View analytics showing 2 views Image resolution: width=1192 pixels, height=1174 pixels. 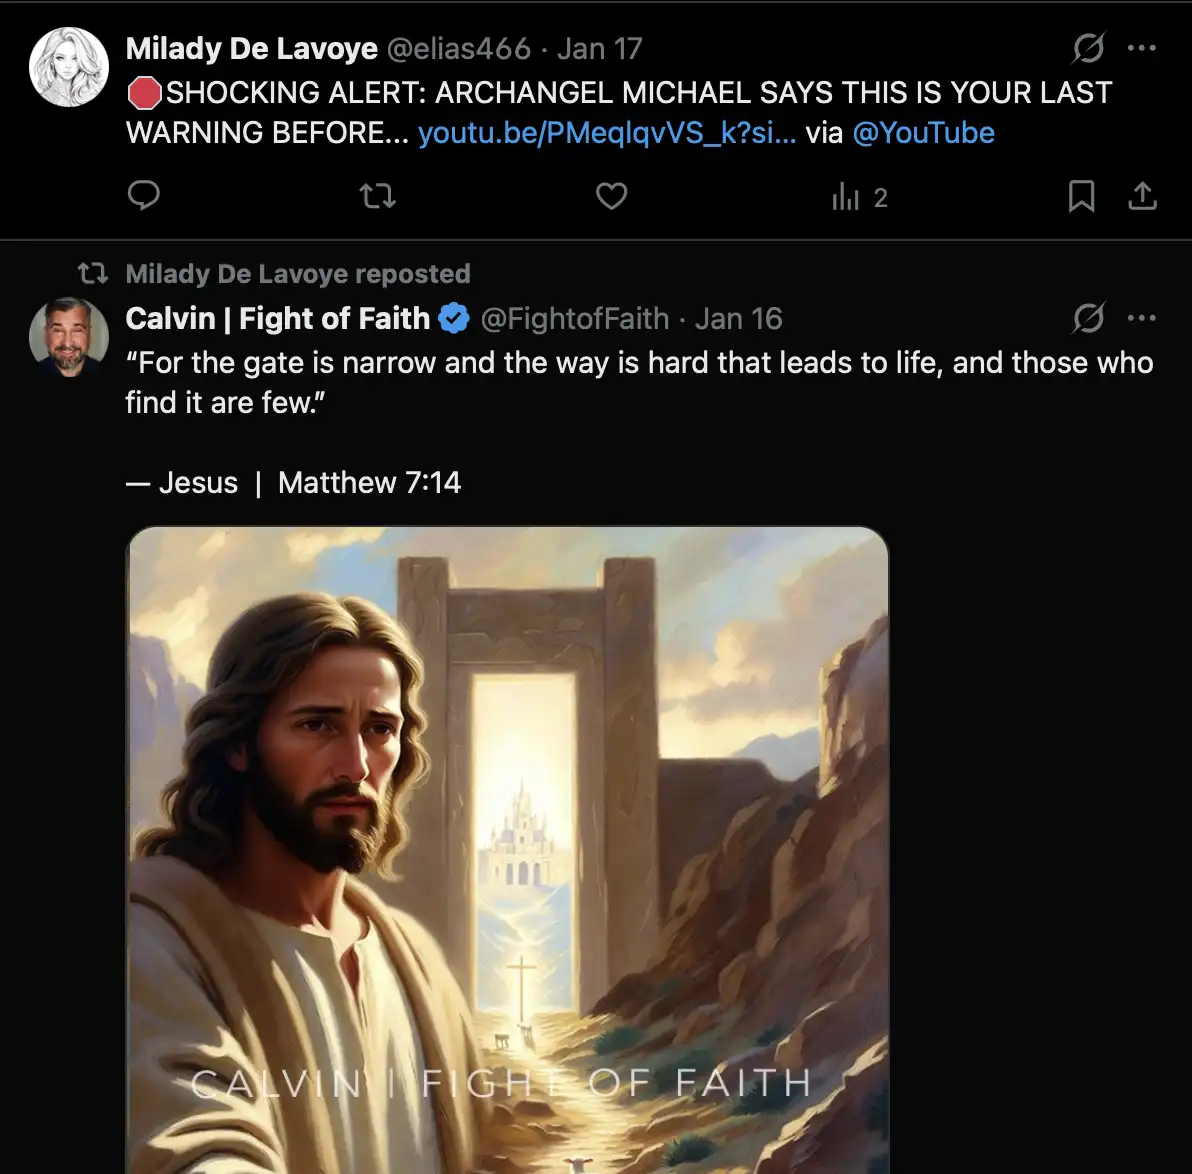(859, 198)
